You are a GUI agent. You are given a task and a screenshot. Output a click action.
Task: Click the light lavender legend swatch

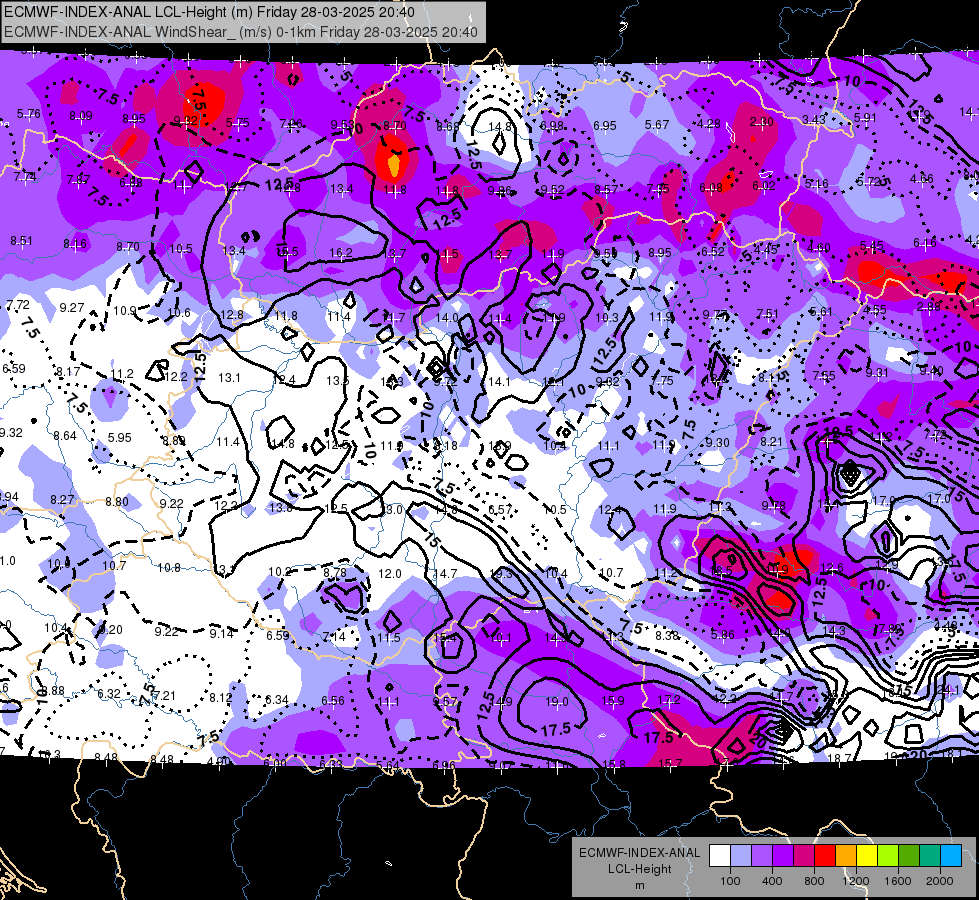point(741,856)
